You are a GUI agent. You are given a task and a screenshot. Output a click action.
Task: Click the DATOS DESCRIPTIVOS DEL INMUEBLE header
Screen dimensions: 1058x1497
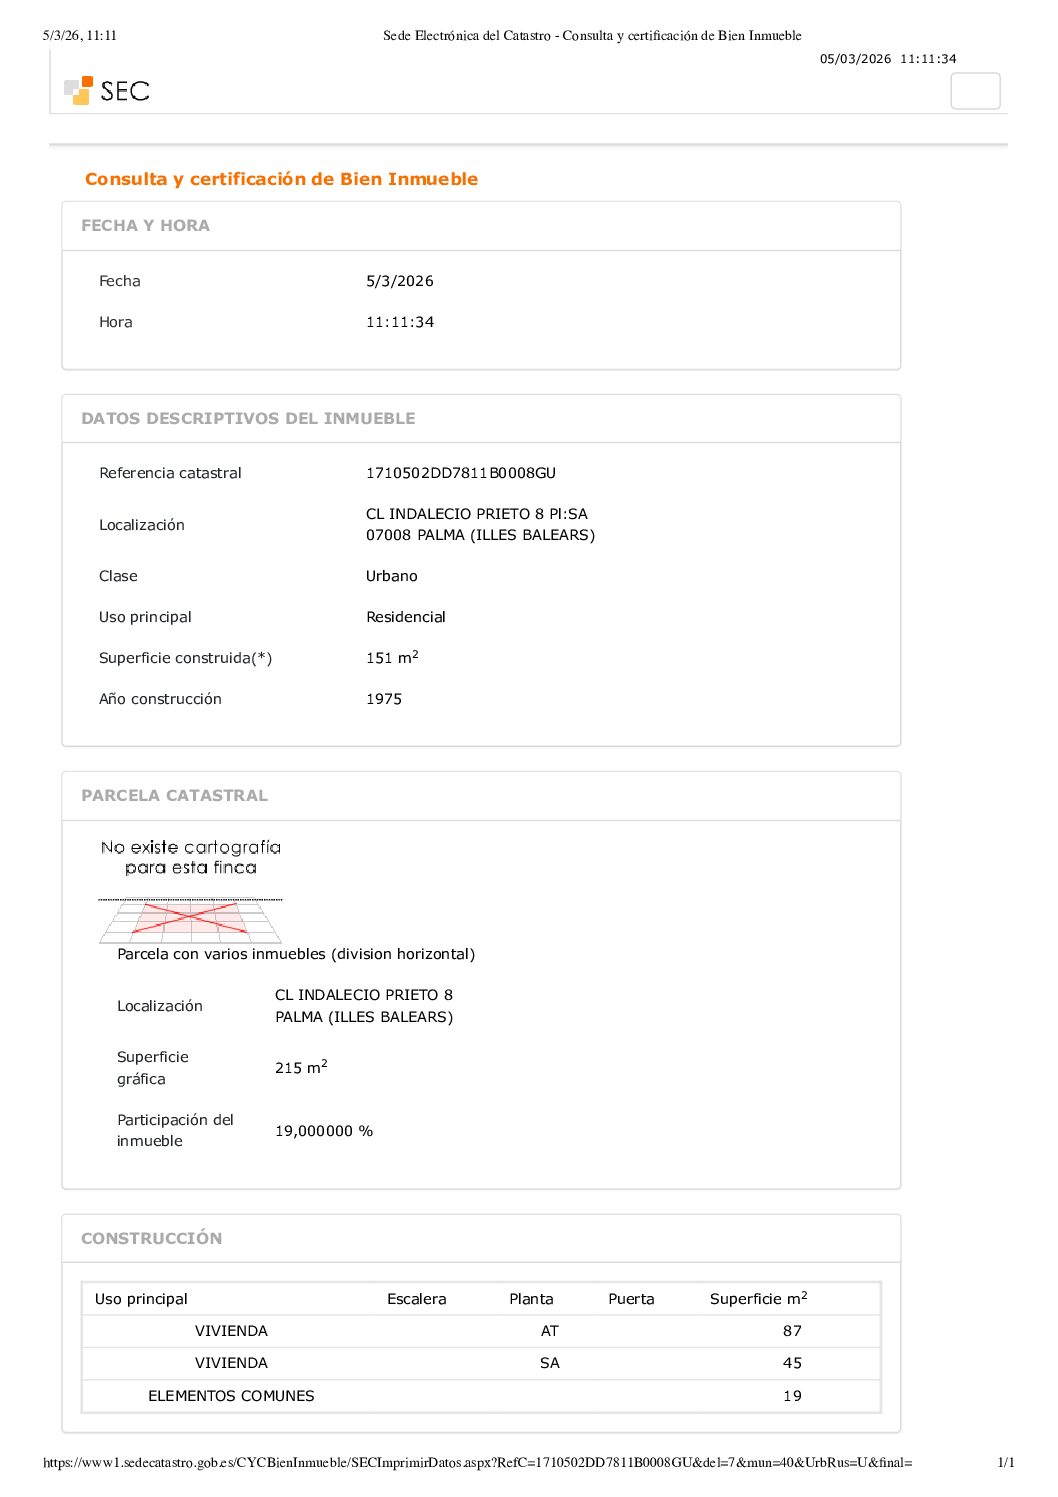[x=248, y=419]
